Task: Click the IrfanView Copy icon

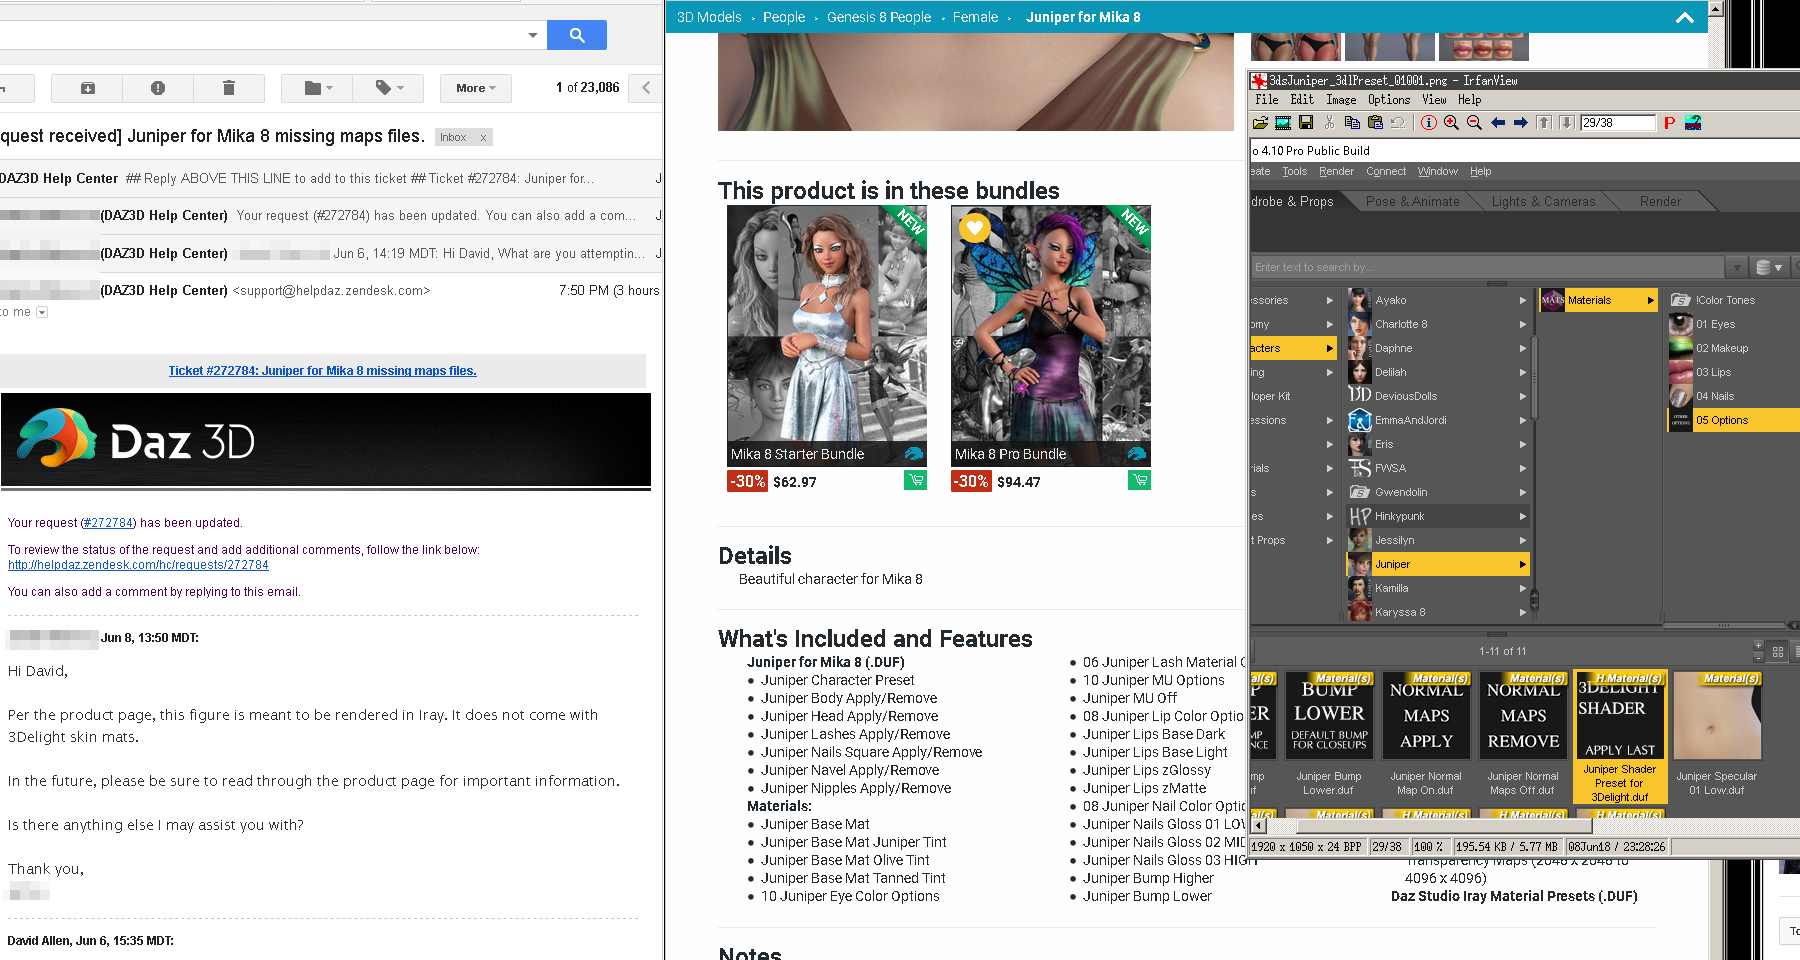Action: (1352, 123)
